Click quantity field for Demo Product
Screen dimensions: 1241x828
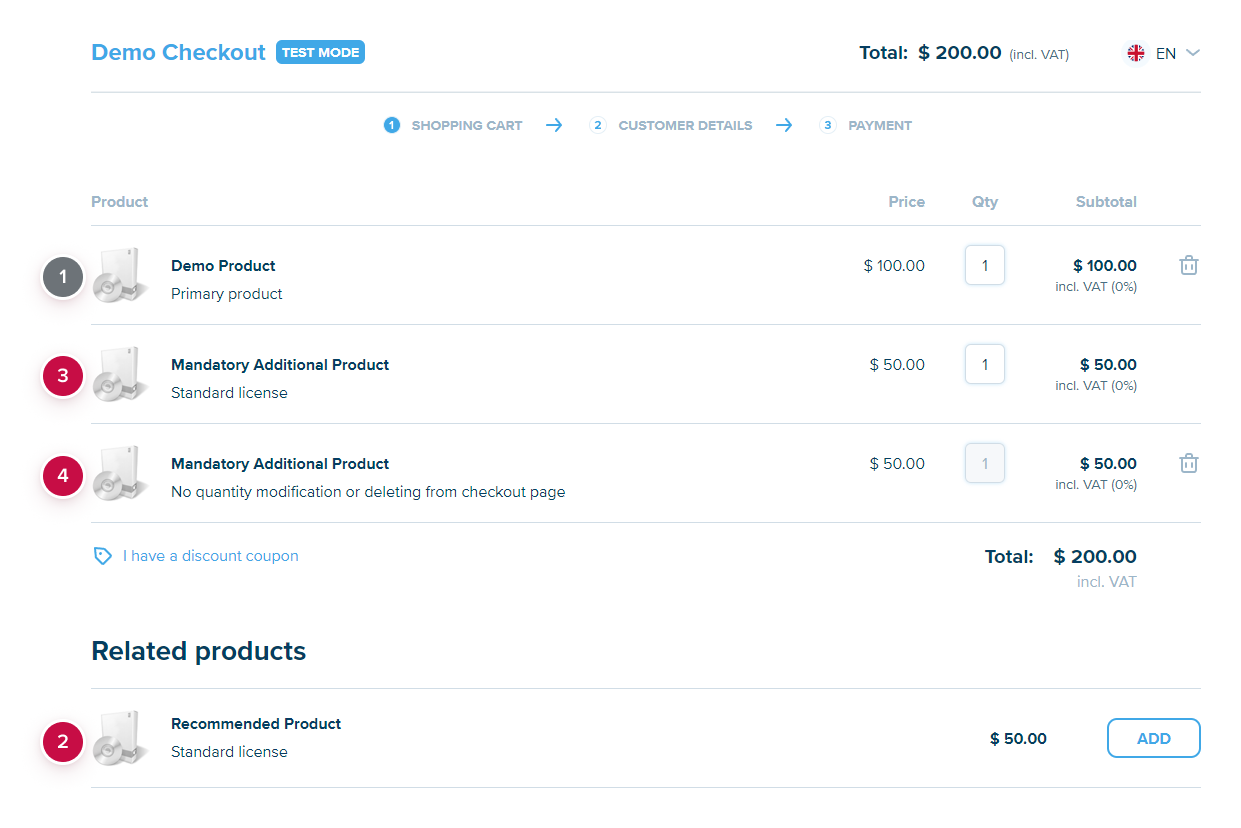(x=984, y=266)
